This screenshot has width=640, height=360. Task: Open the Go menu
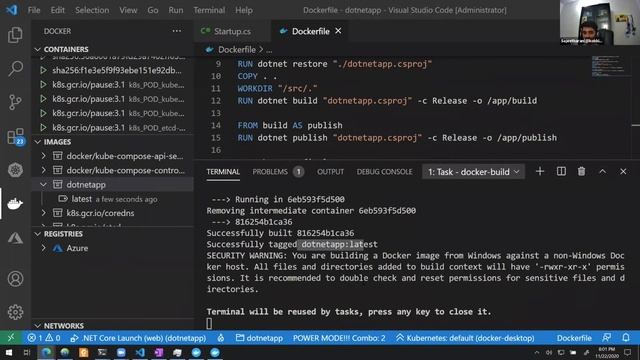click(153, 10)
